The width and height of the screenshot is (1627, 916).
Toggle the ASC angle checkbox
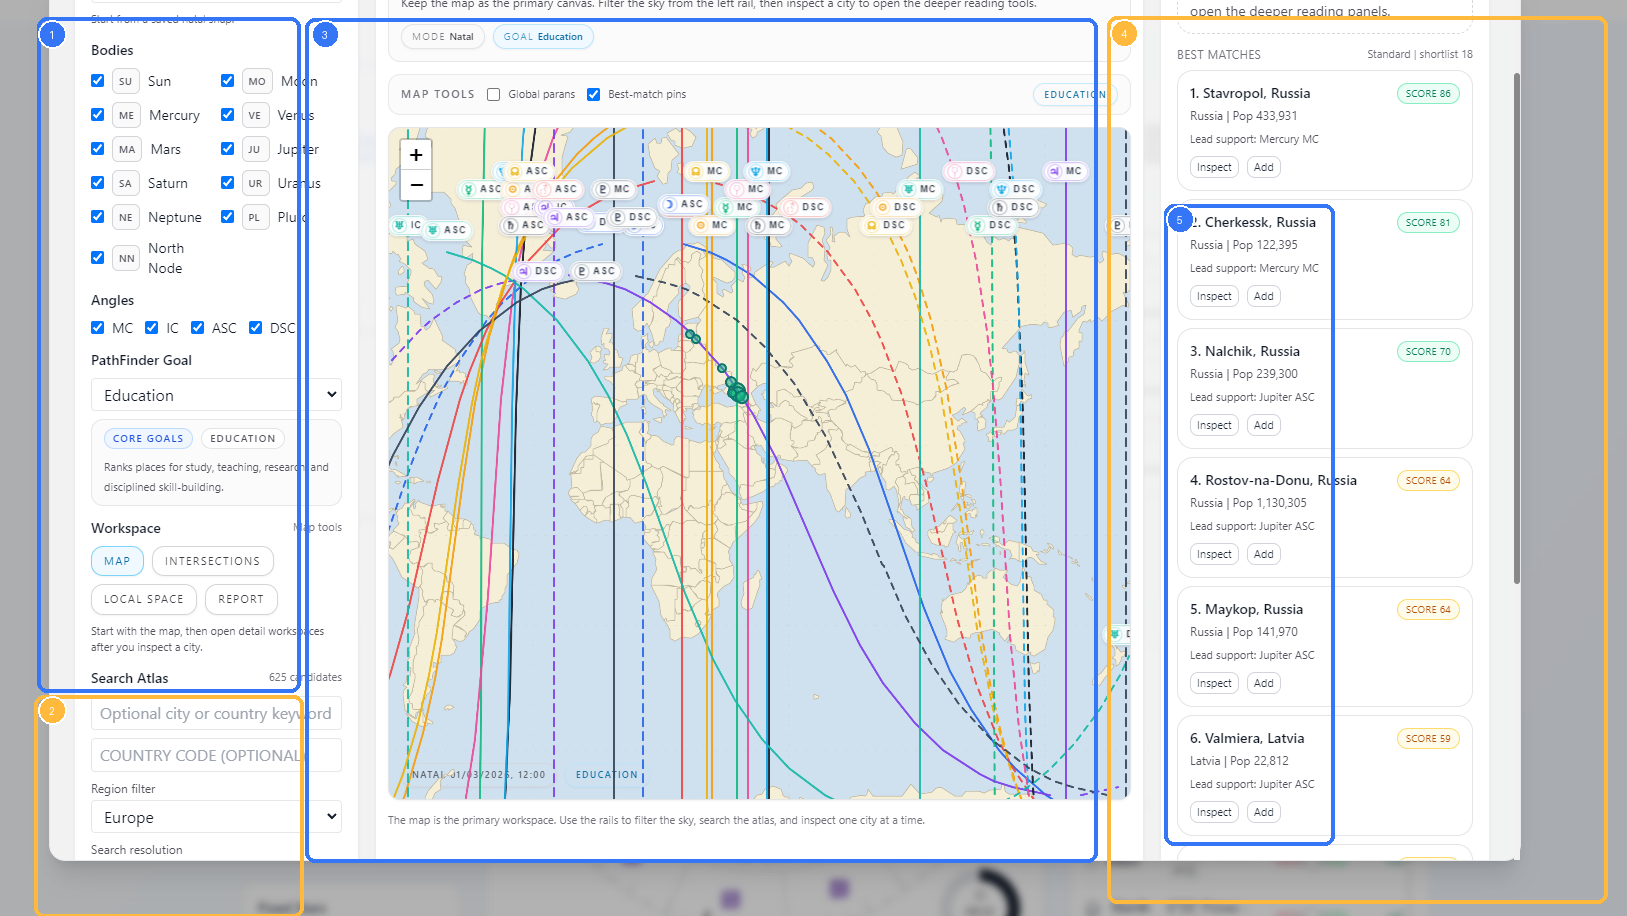coord(197,328)
